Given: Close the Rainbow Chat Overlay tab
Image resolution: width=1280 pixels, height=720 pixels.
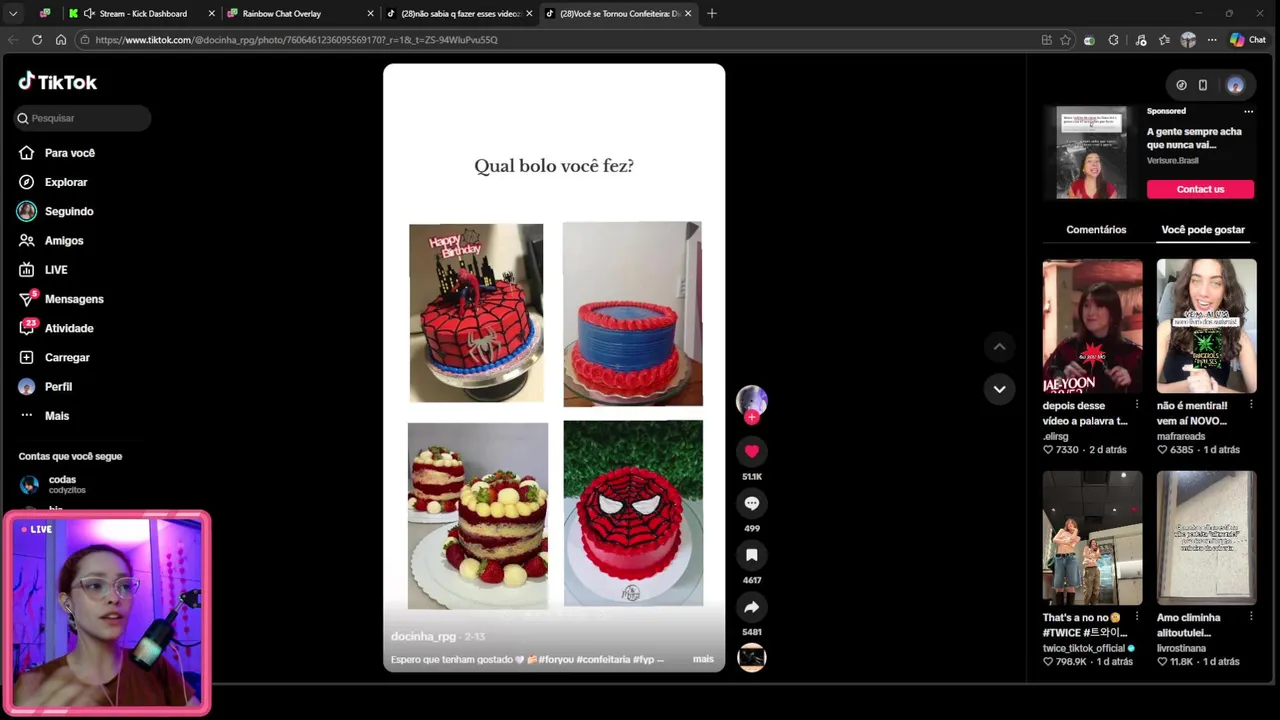Looking at the screenshot, I should [371, 14].
